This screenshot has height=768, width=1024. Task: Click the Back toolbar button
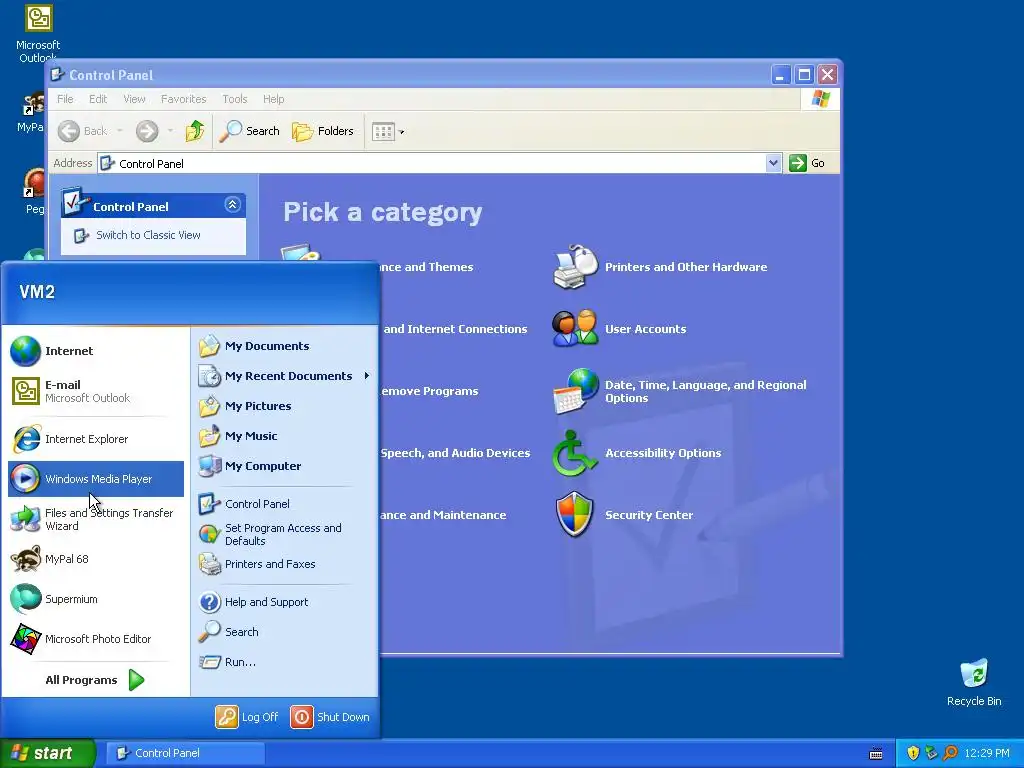[82, 131]
